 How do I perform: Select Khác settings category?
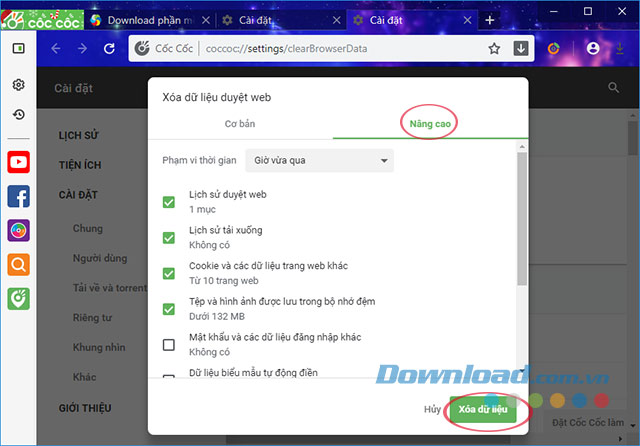84,377
